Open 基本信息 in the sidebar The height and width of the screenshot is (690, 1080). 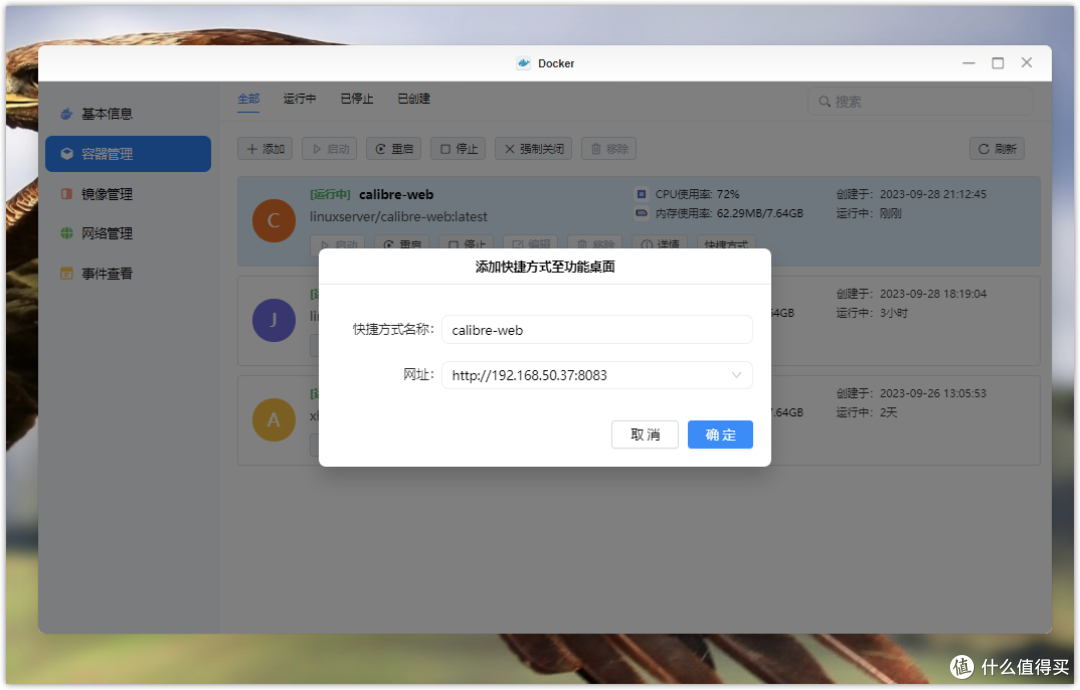click(128, 114)
